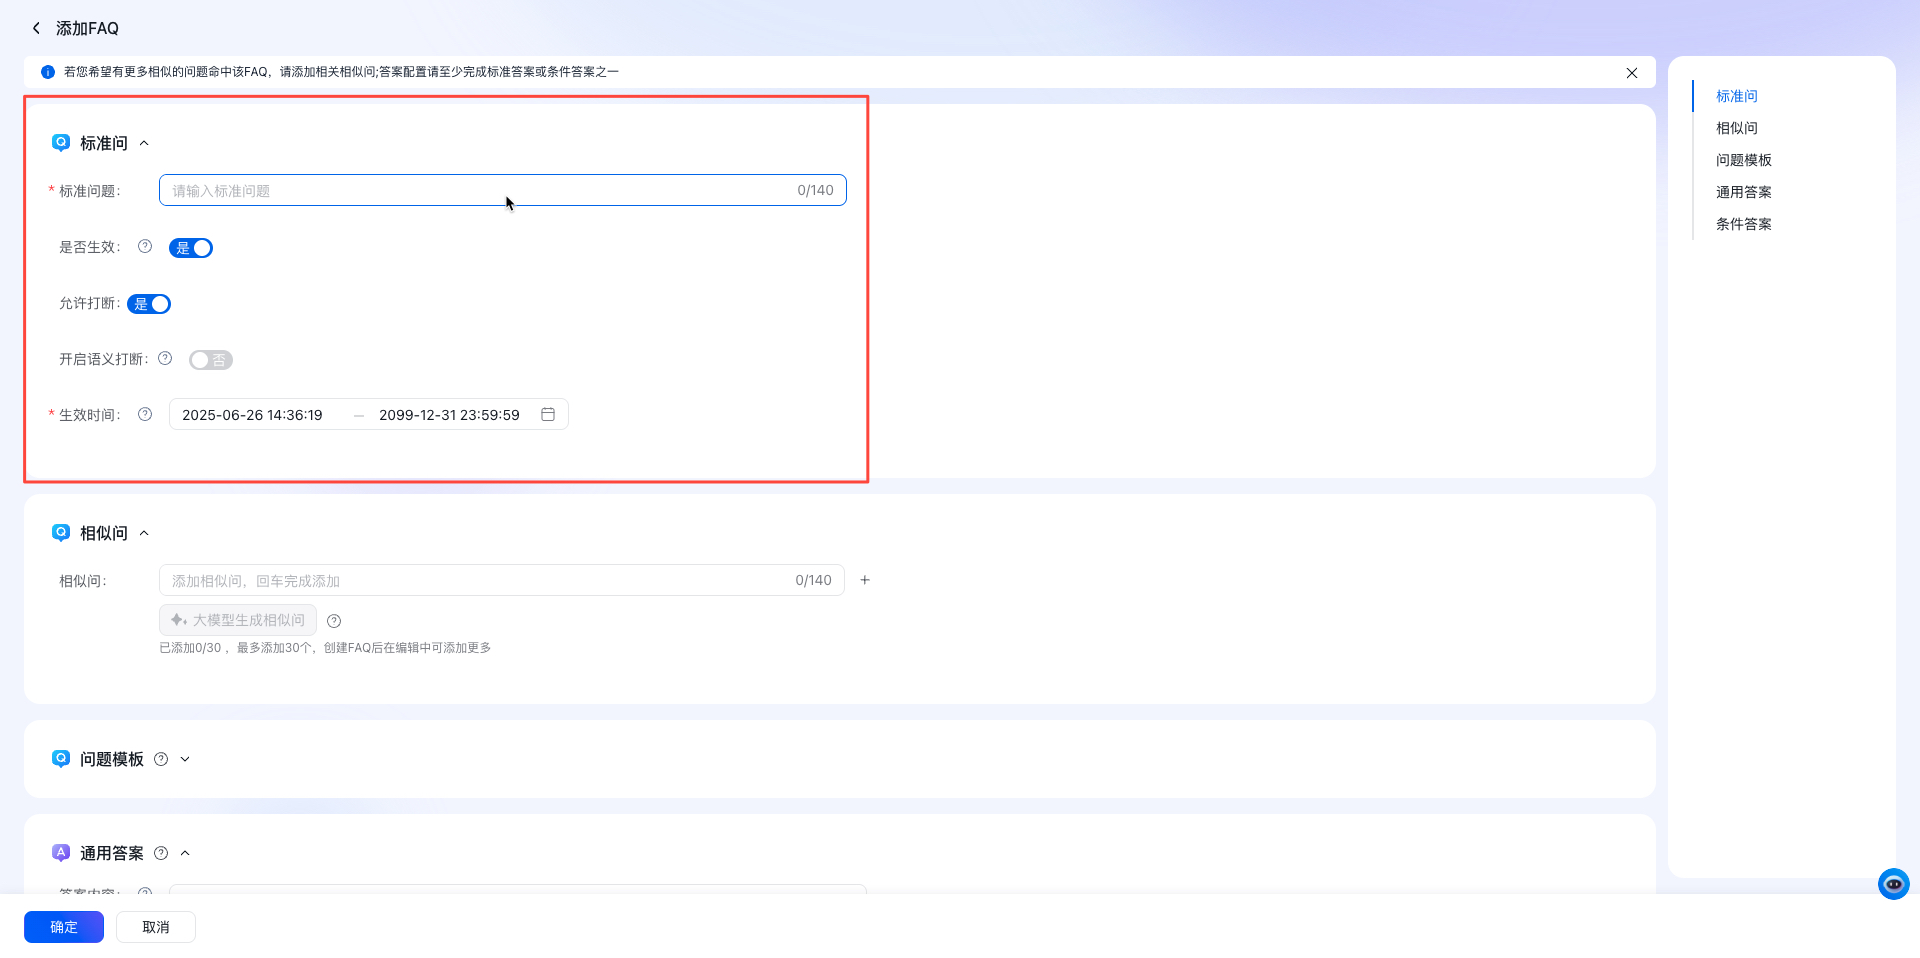The width and height of the screenshot is (1920, 958).
Task: Focus the 标准问题 input field
Action: click(480, 190)
